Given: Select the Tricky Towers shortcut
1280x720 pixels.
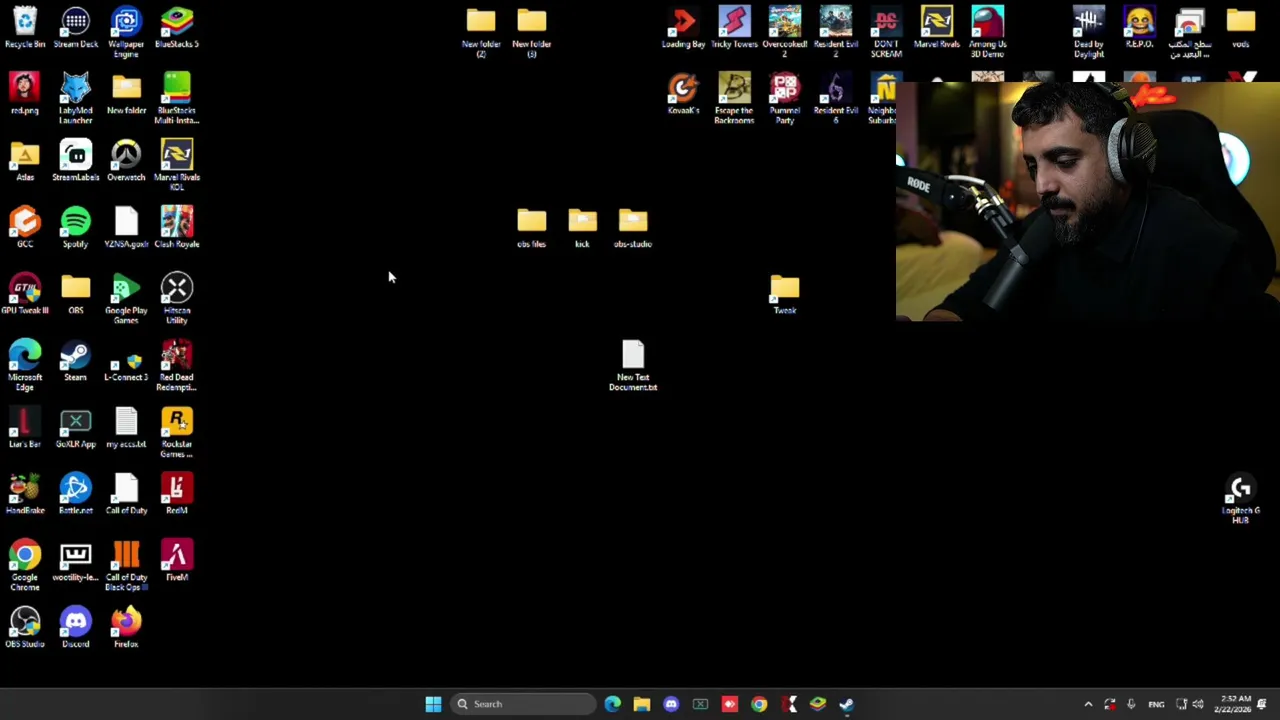Looking at the screenshot, I should click(x=734, y=28).
